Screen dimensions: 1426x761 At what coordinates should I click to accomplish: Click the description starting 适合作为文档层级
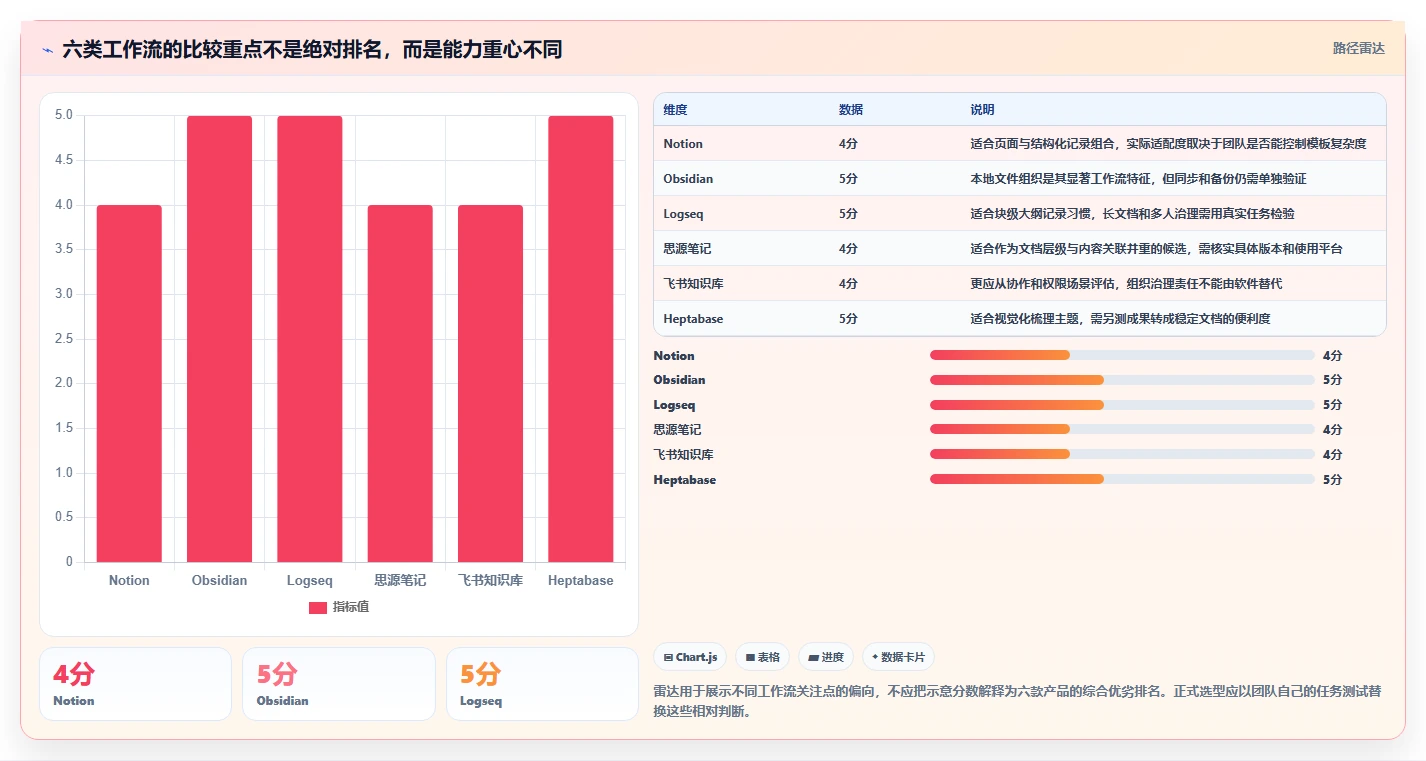pyautogui.click(x=1156, y=249)
